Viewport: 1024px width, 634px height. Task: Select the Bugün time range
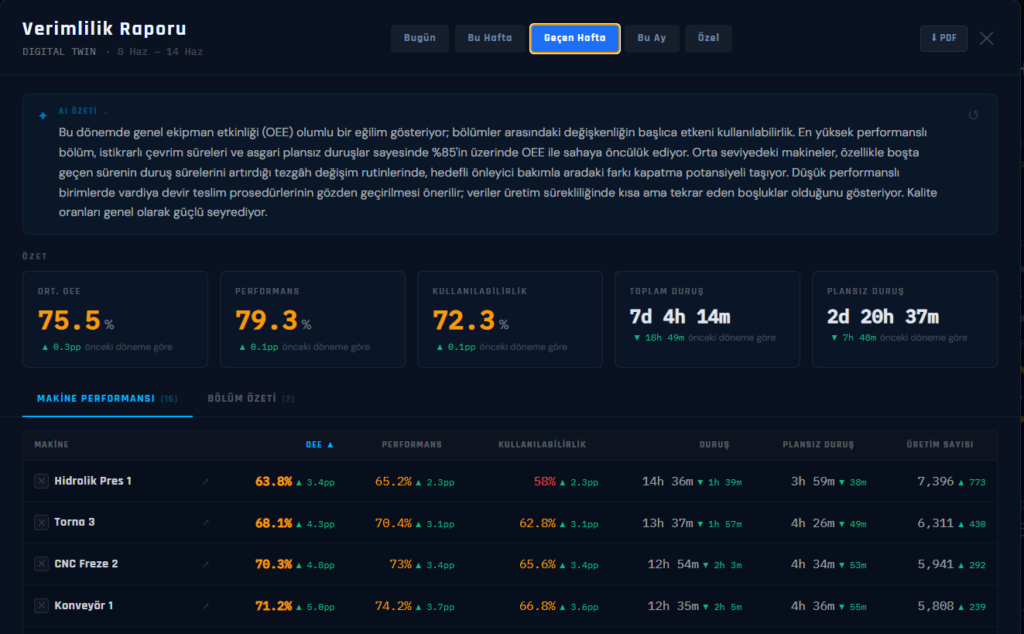(x=419, y=38)
